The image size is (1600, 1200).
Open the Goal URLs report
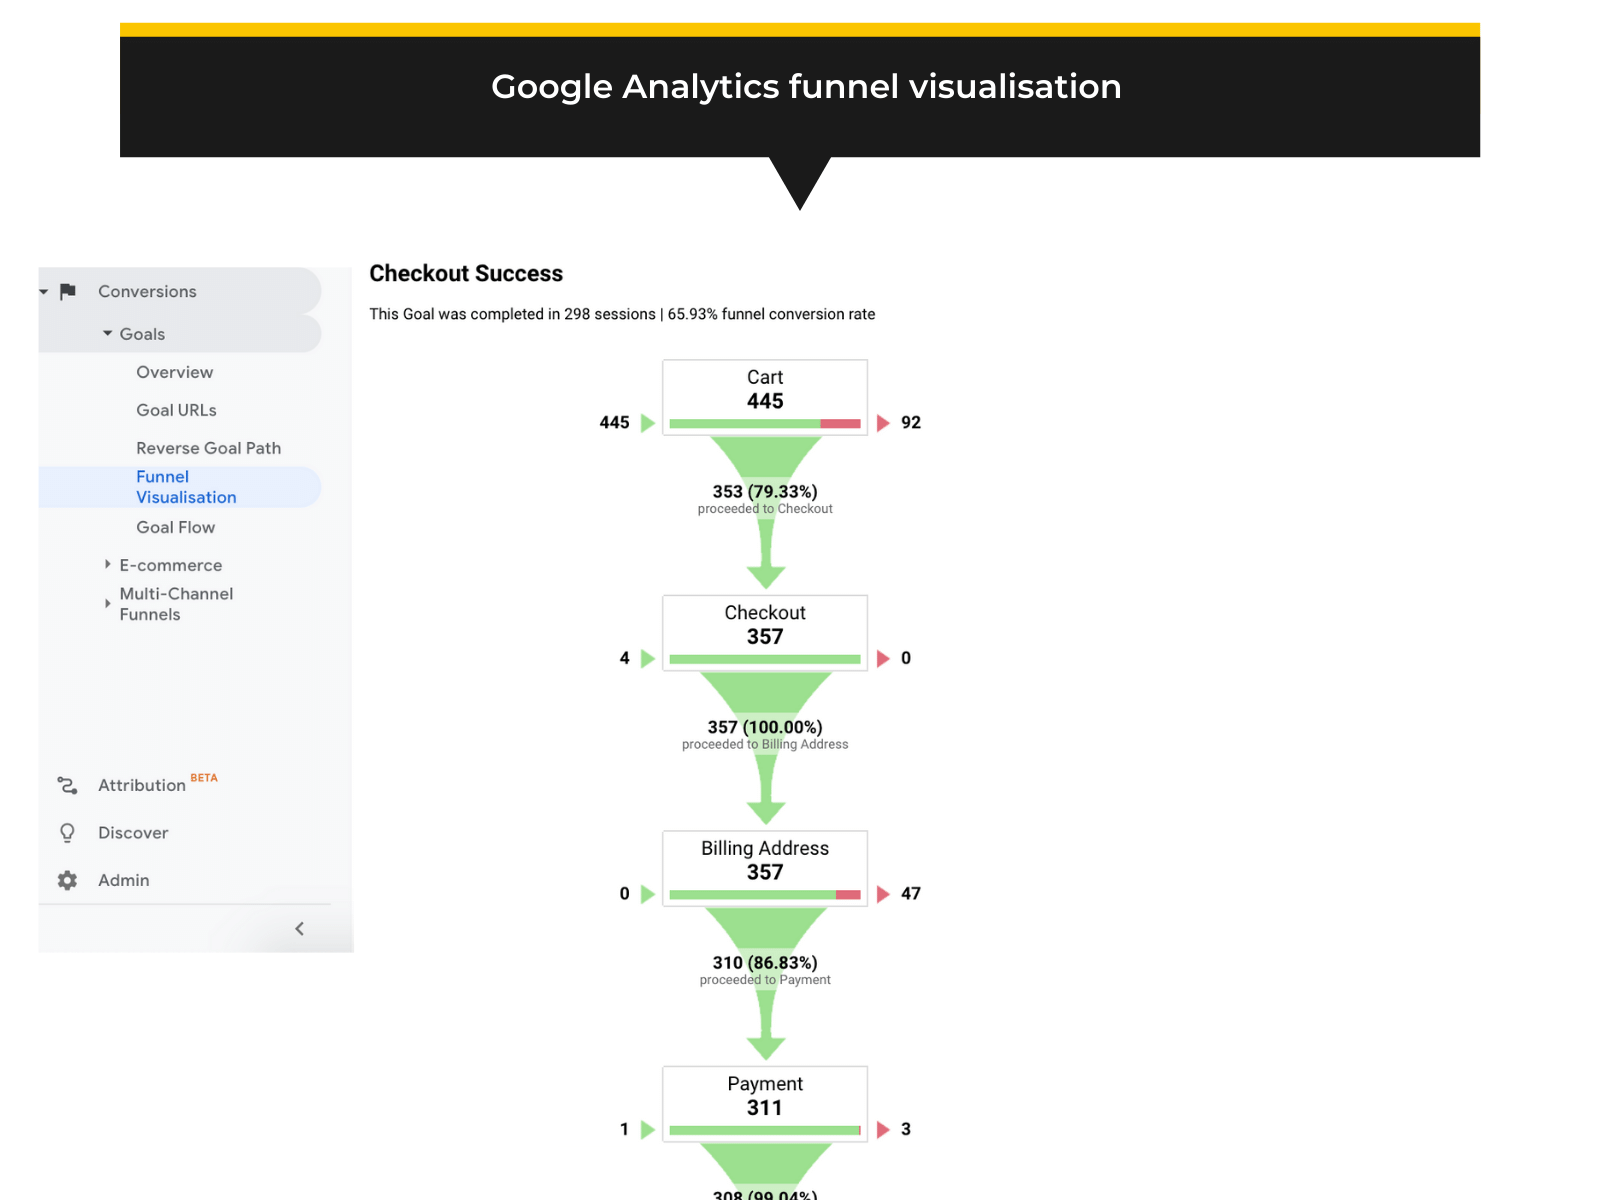(x=176, y=410)
